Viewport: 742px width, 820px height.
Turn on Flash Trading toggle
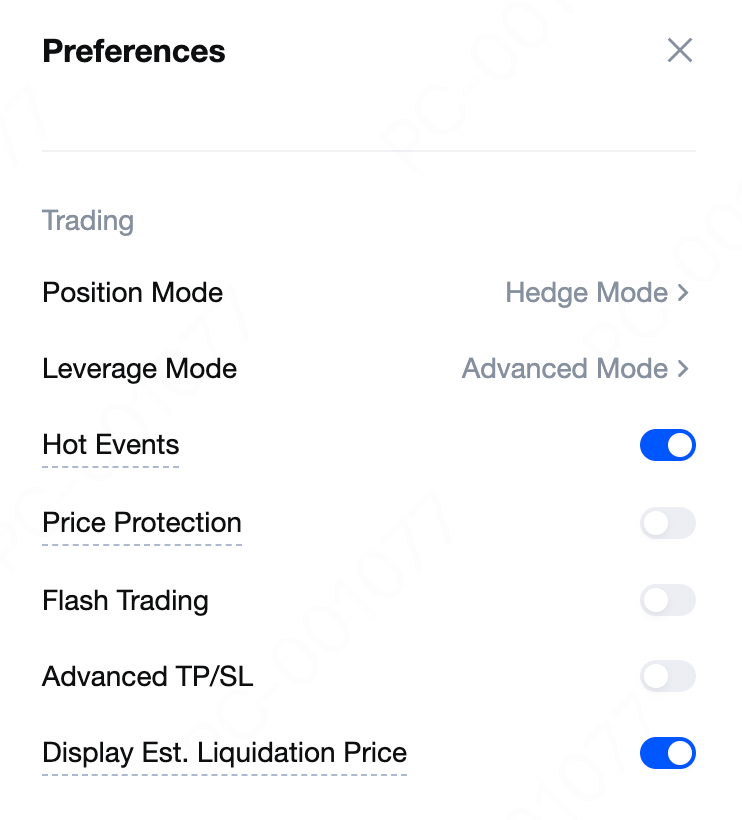click(668, 600)
